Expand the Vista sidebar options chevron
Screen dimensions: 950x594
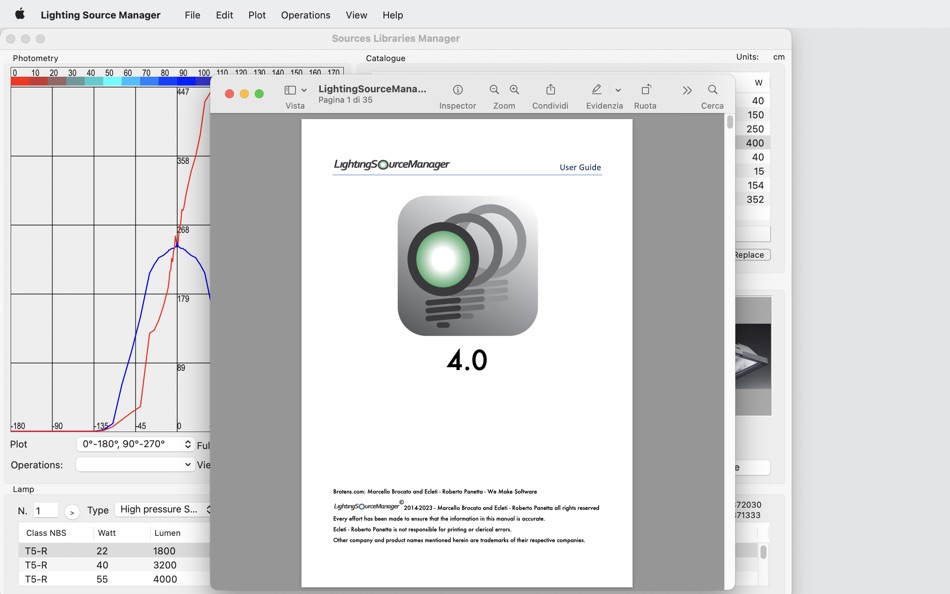(304, 90)
